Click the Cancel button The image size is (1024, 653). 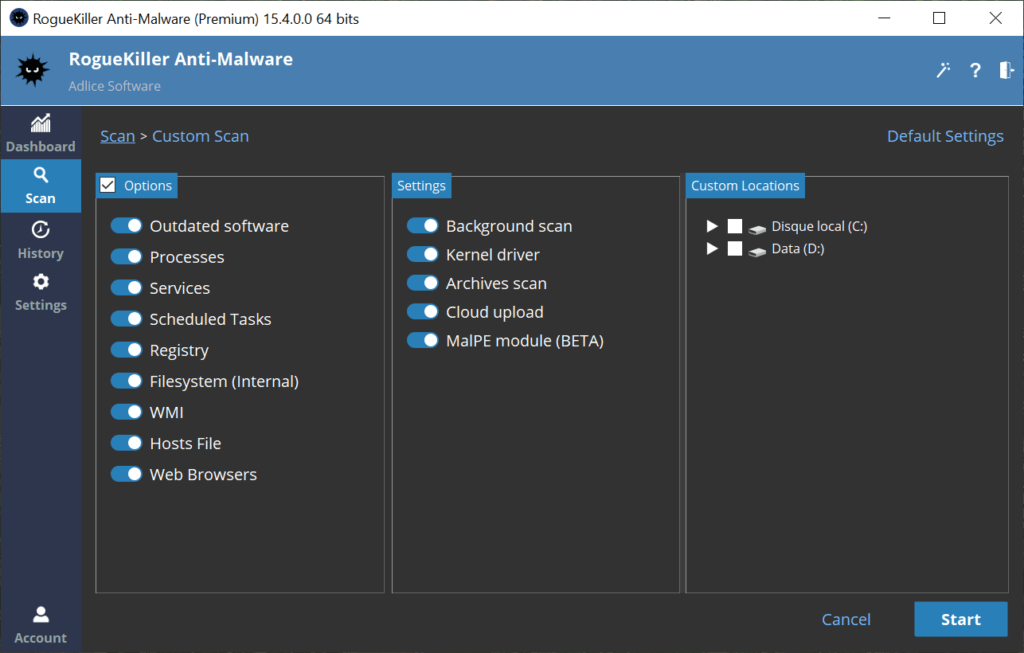click(846, 620)
